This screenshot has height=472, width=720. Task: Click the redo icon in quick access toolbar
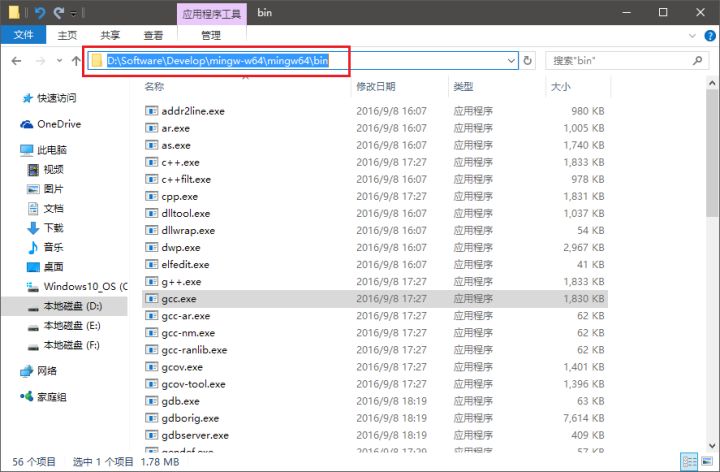pos(59,12)
